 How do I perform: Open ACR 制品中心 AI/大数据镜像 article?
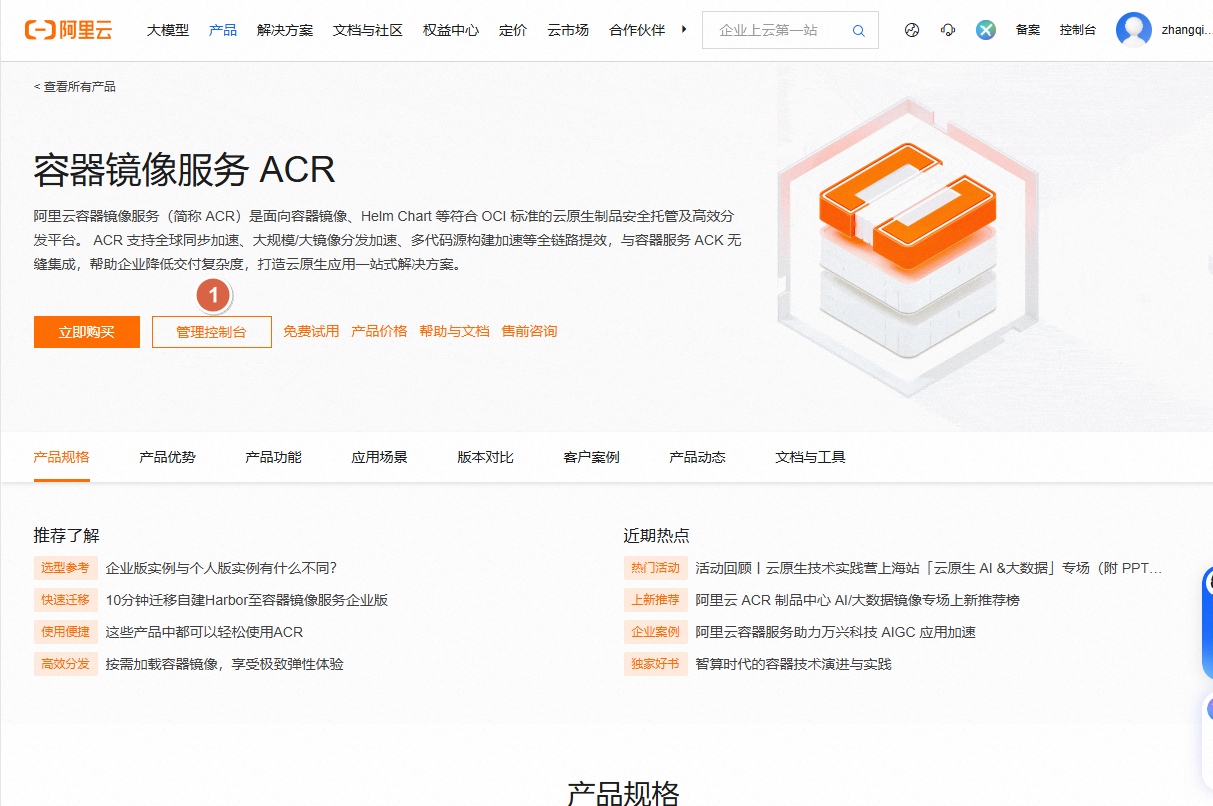coord(858,600)
